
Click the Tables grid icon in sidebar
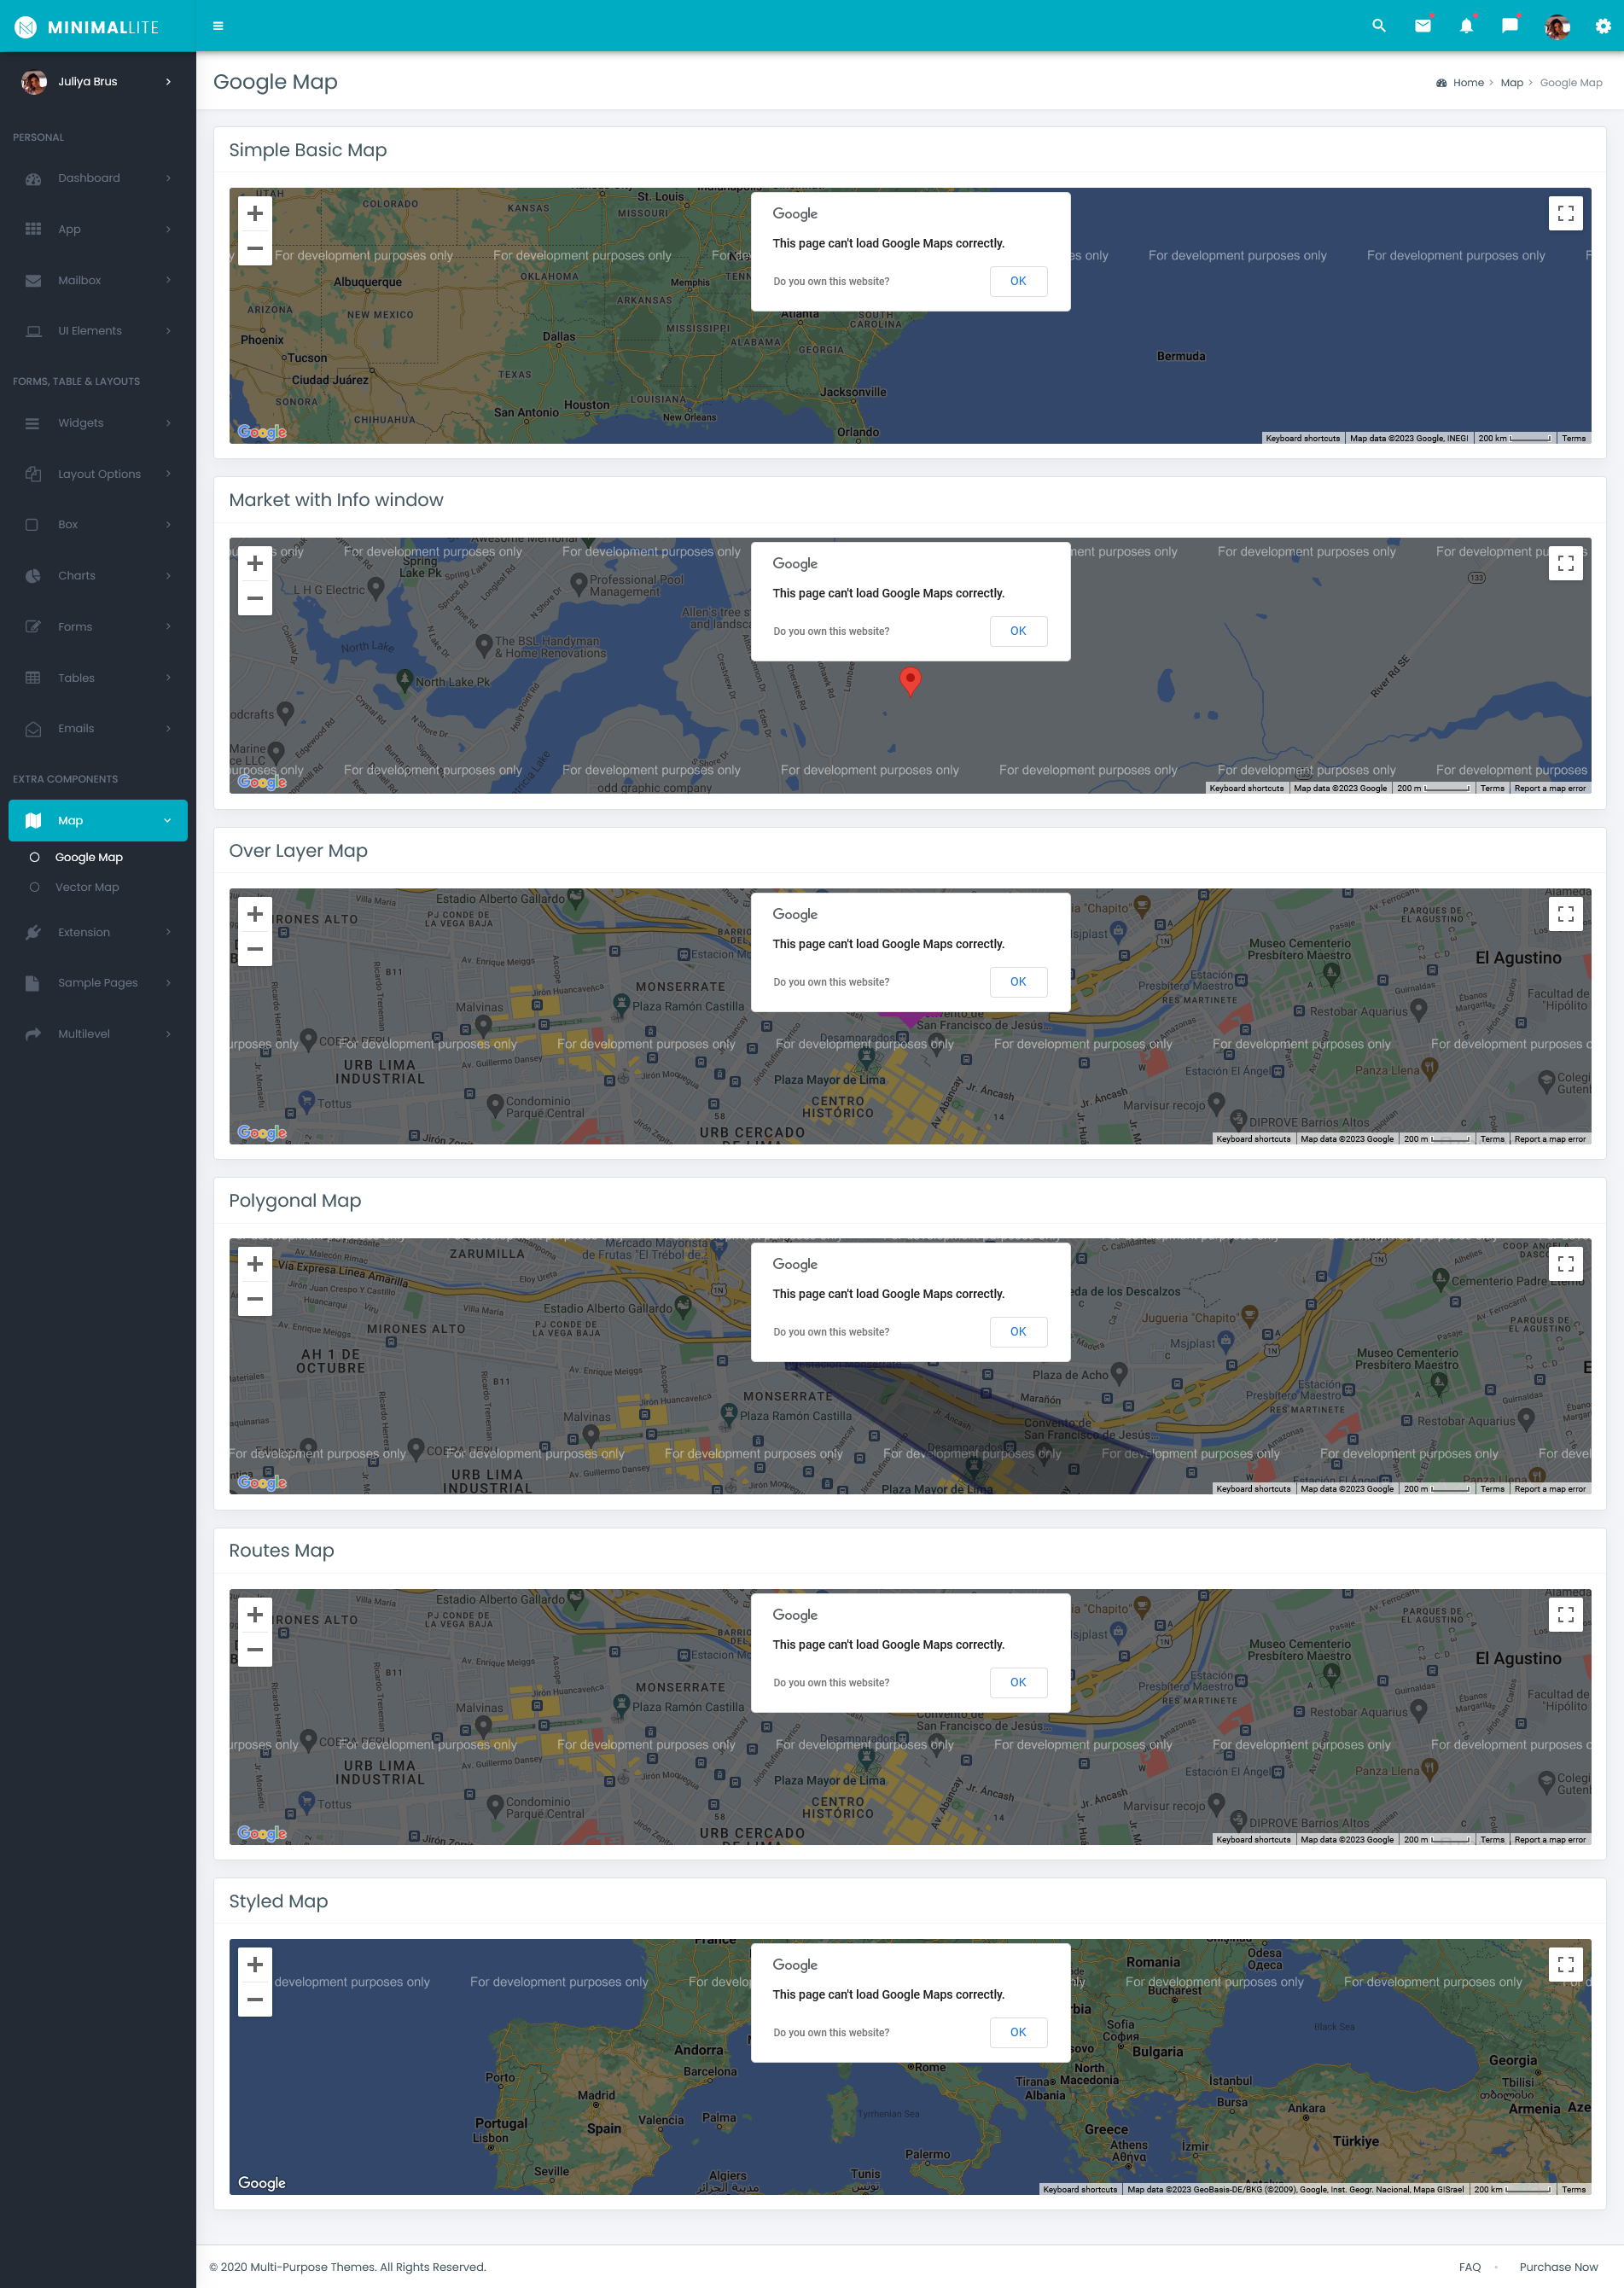tap(33, 678)
